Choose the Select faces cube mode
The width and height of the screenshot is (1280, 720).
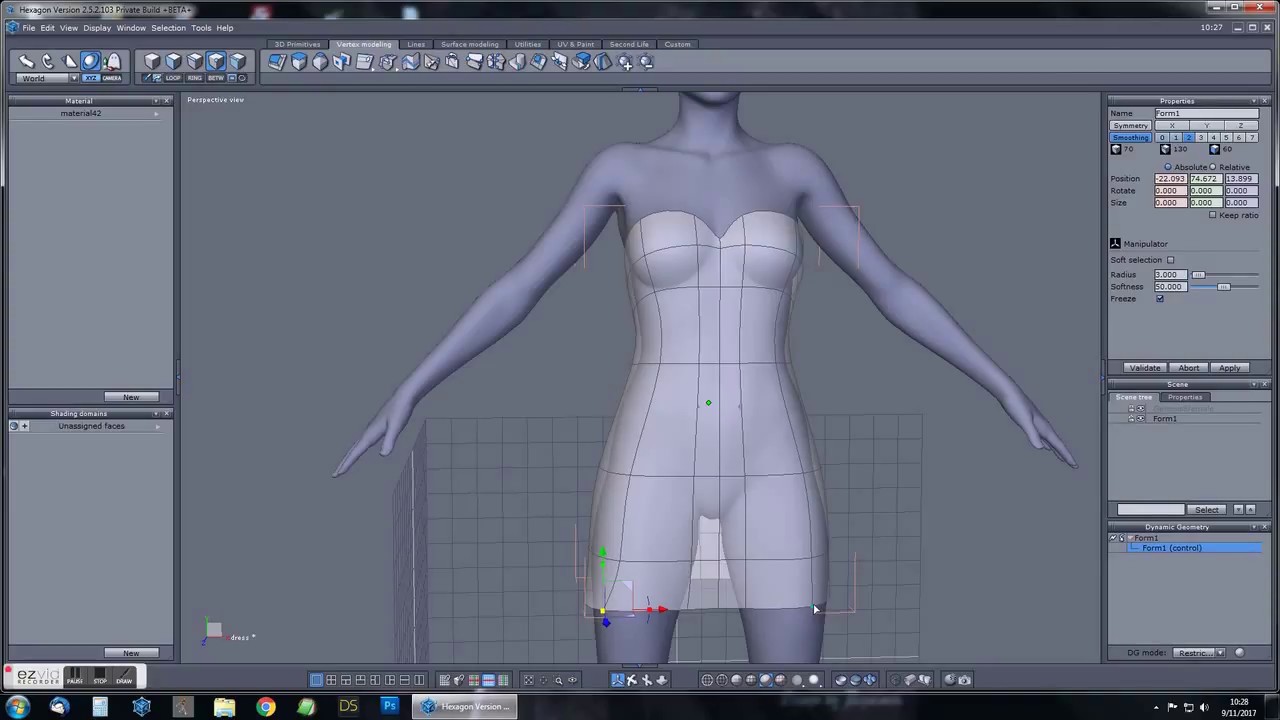point(174,62)
